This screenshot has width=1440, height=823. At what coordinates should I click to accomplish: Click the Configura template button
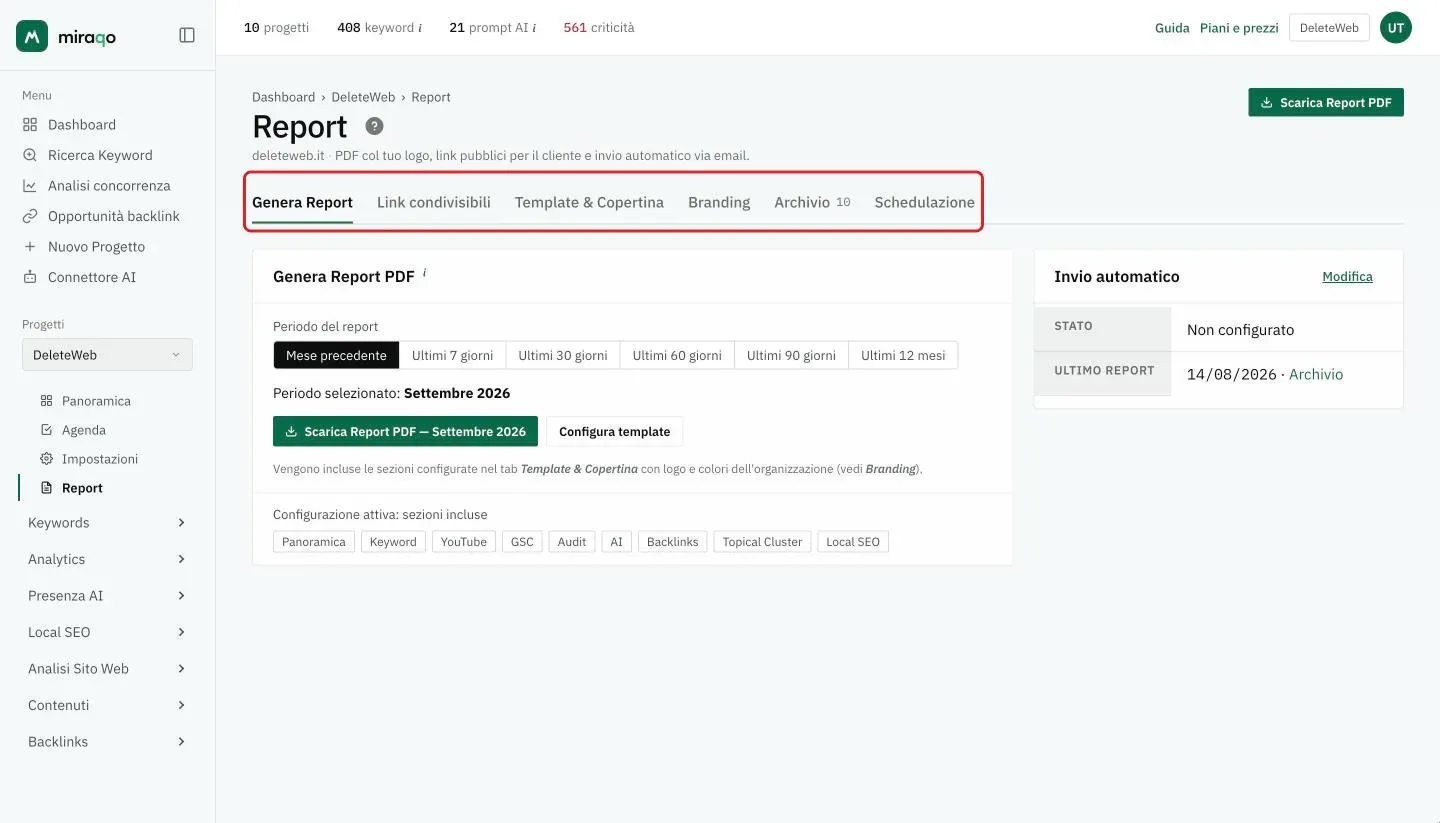[x=614, y=431]
